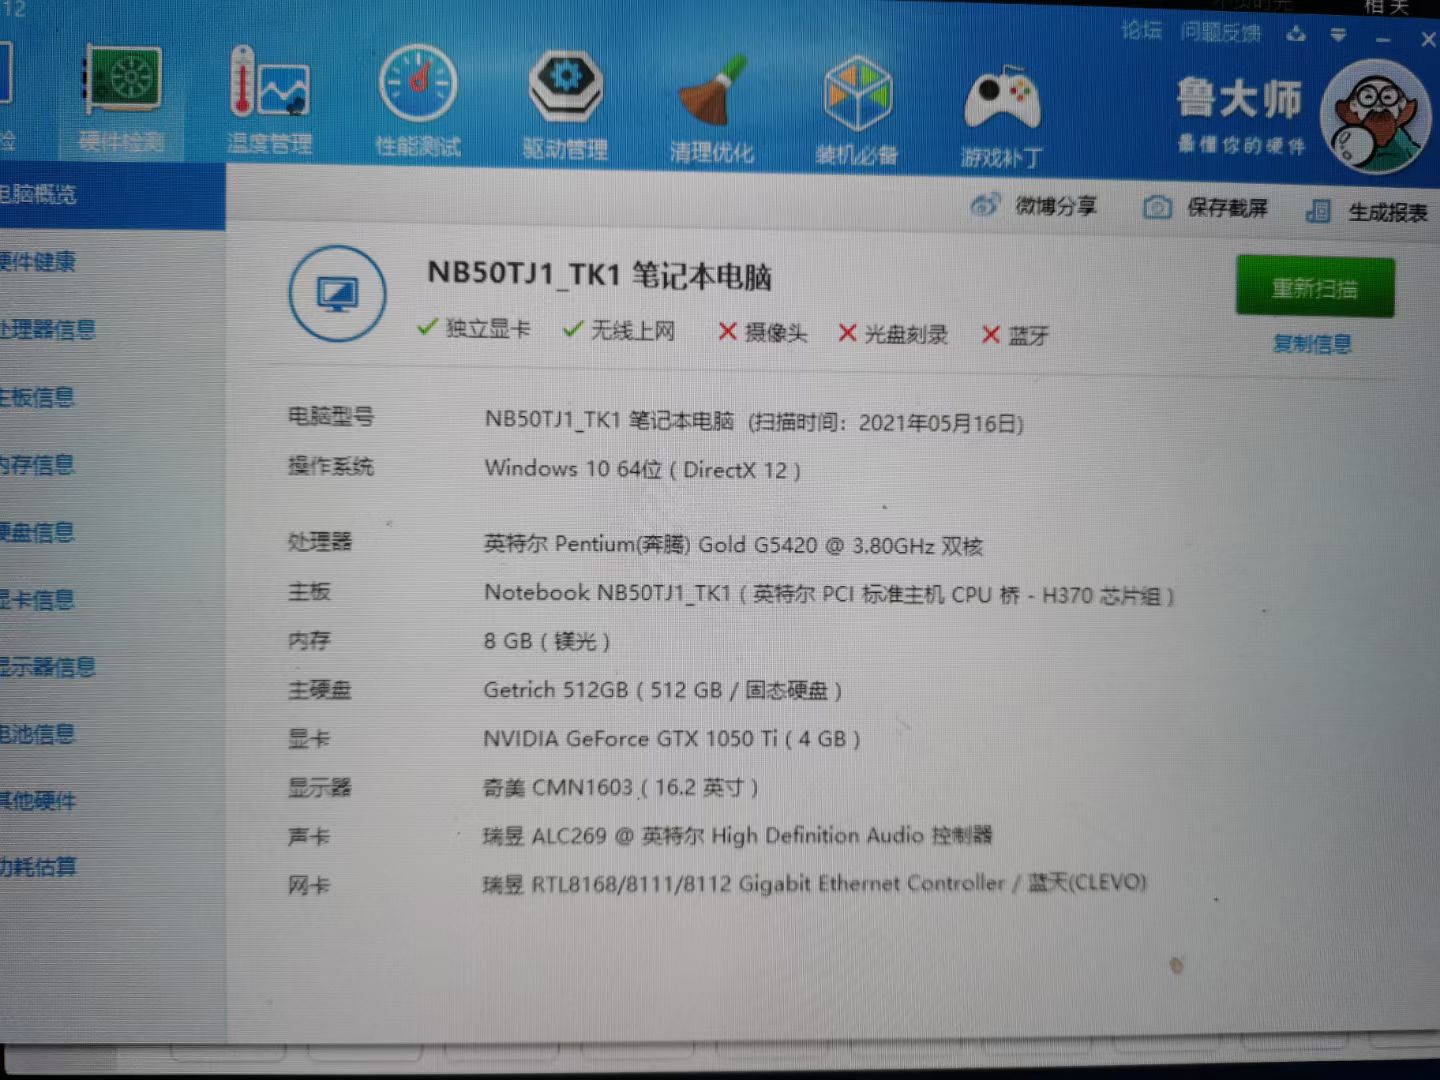Open 驱动管理 driver management icon
Image resolution: width=1440 pixels, height=1080 pixels.
(565, 106)
